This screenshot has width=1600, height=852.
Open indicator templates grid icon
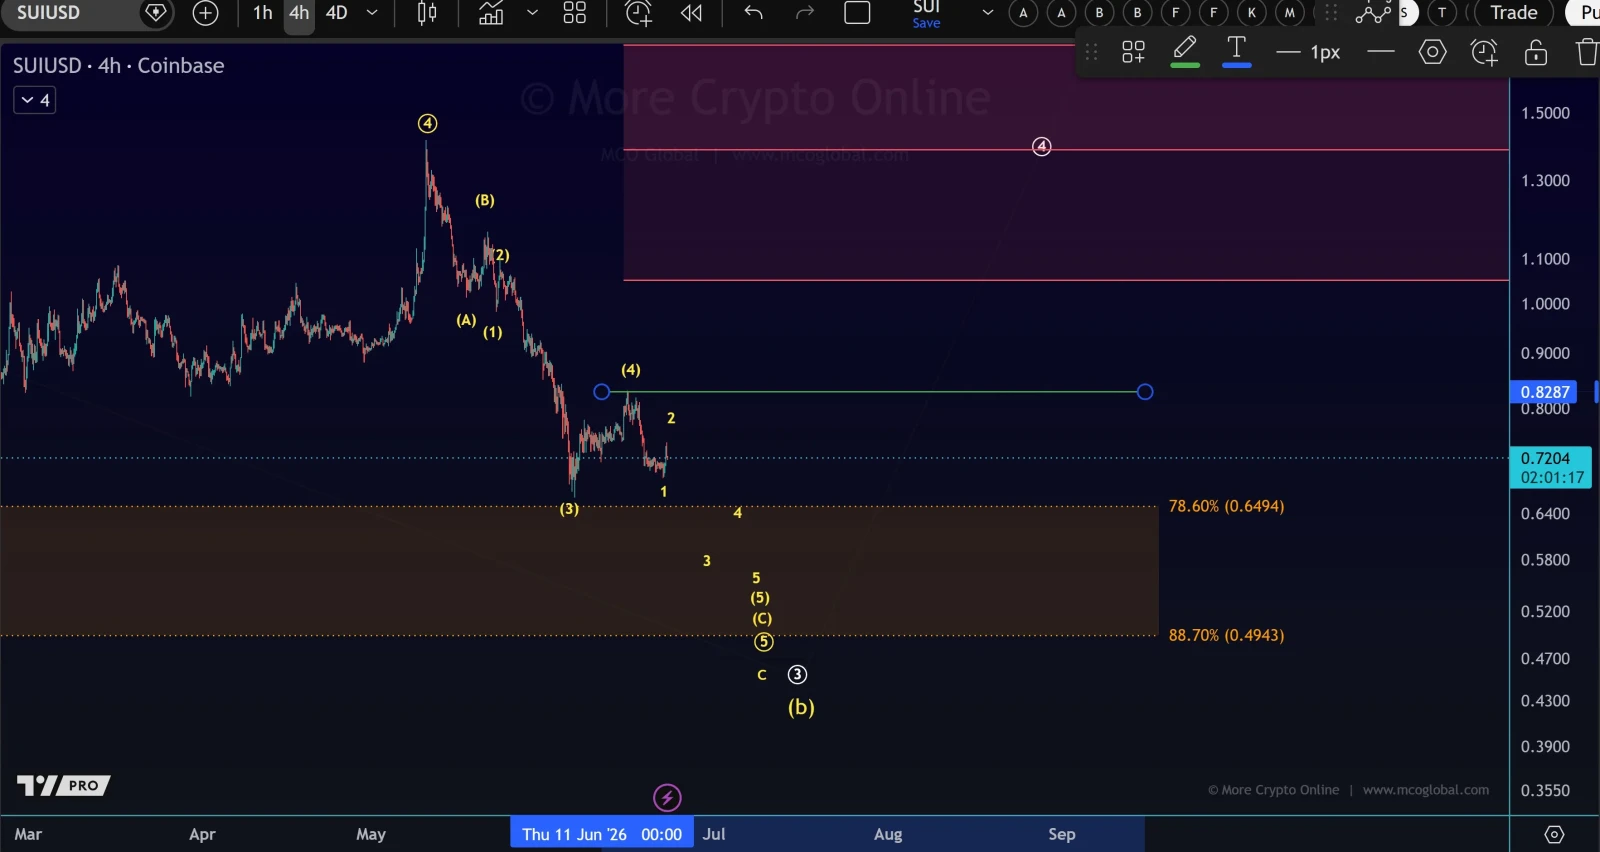pos(574,13)
